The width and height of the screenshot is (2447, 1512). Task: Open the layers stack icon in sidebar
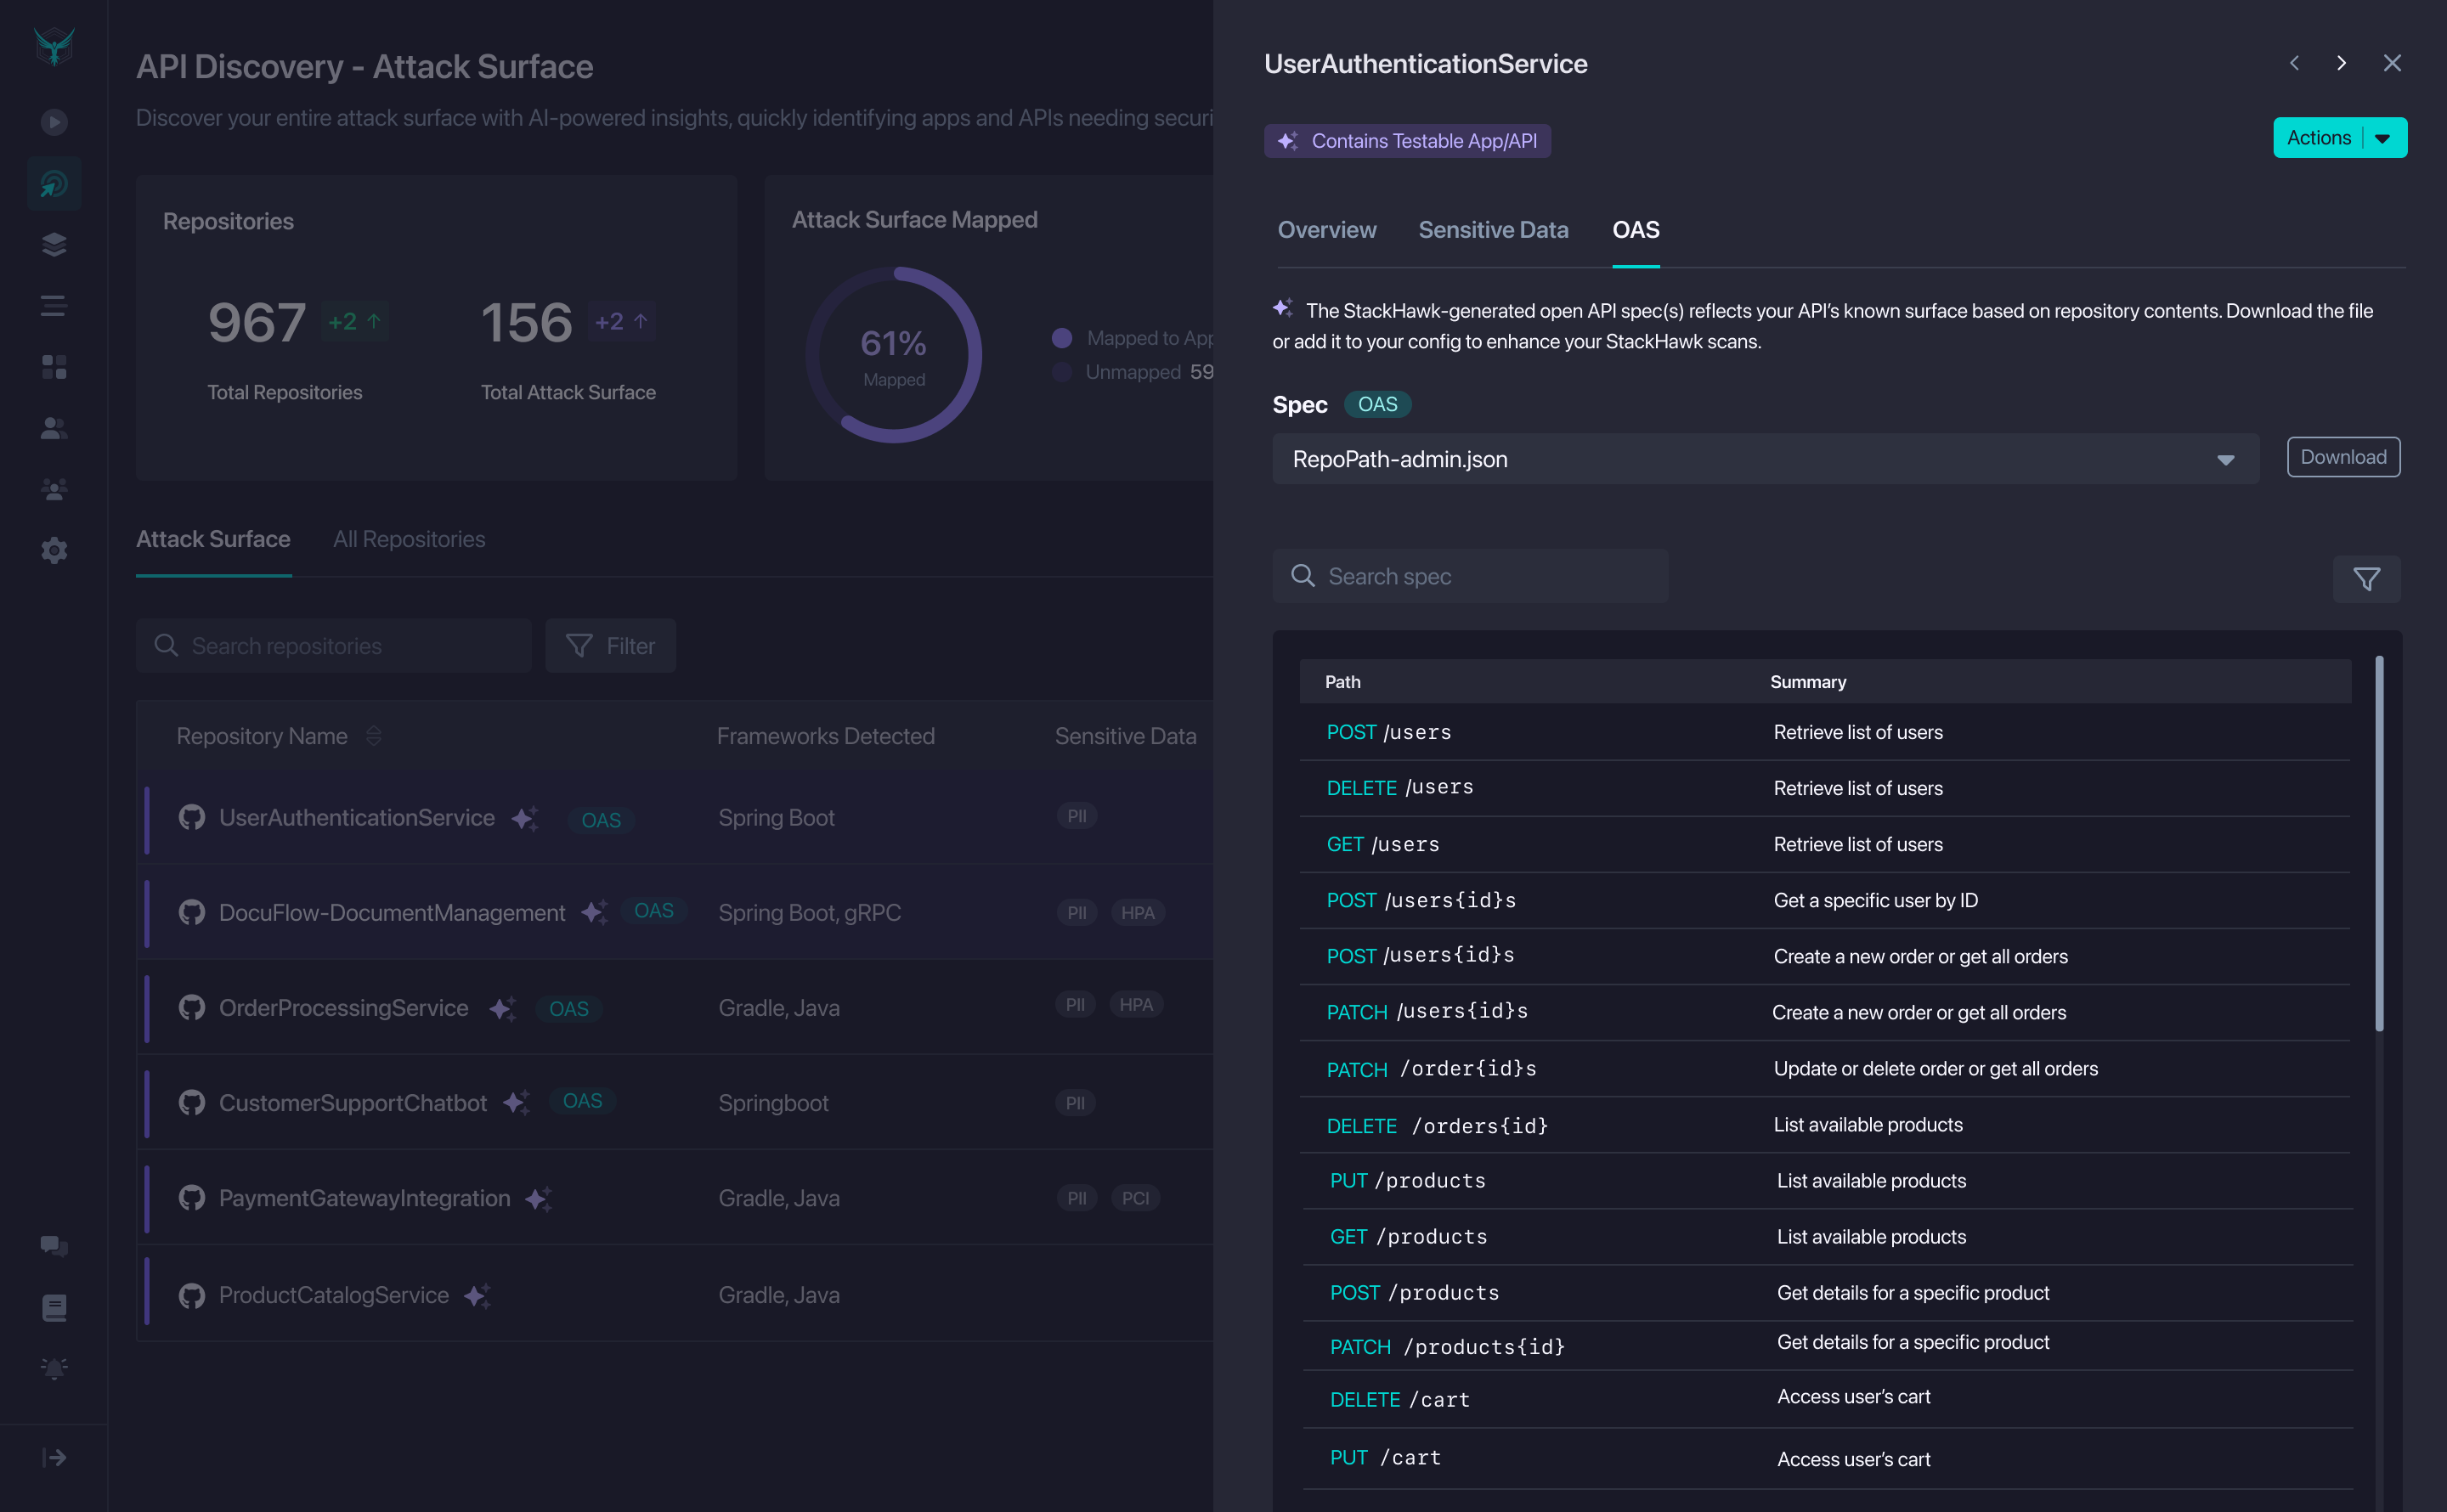coord(54,244)
